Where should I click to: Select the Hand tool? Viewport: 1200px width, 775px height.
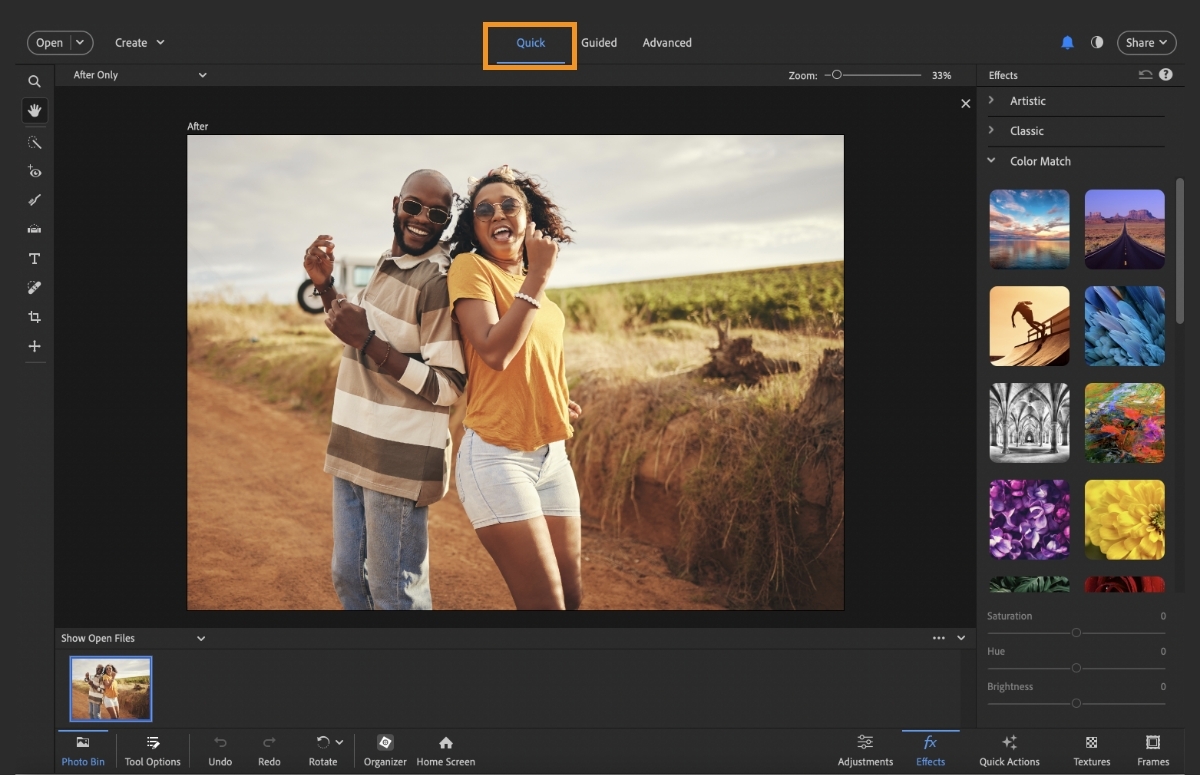tap(34, 111)
